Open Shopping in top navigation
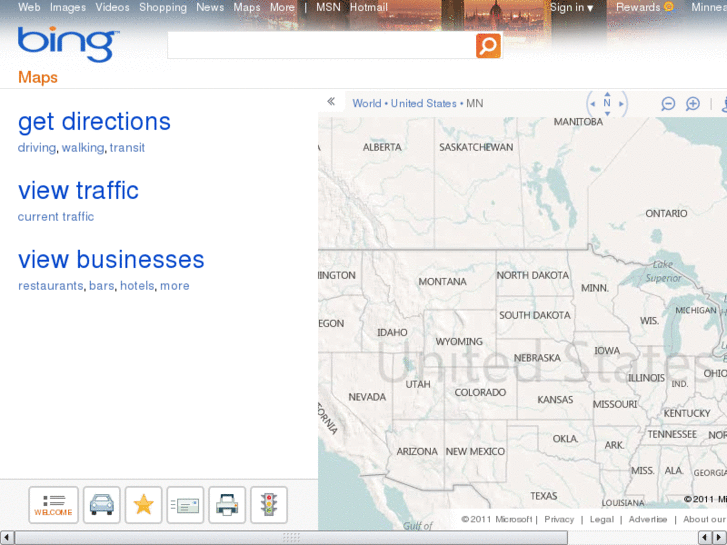This screenshot has height=545, width=727. (x=163, y=7)
